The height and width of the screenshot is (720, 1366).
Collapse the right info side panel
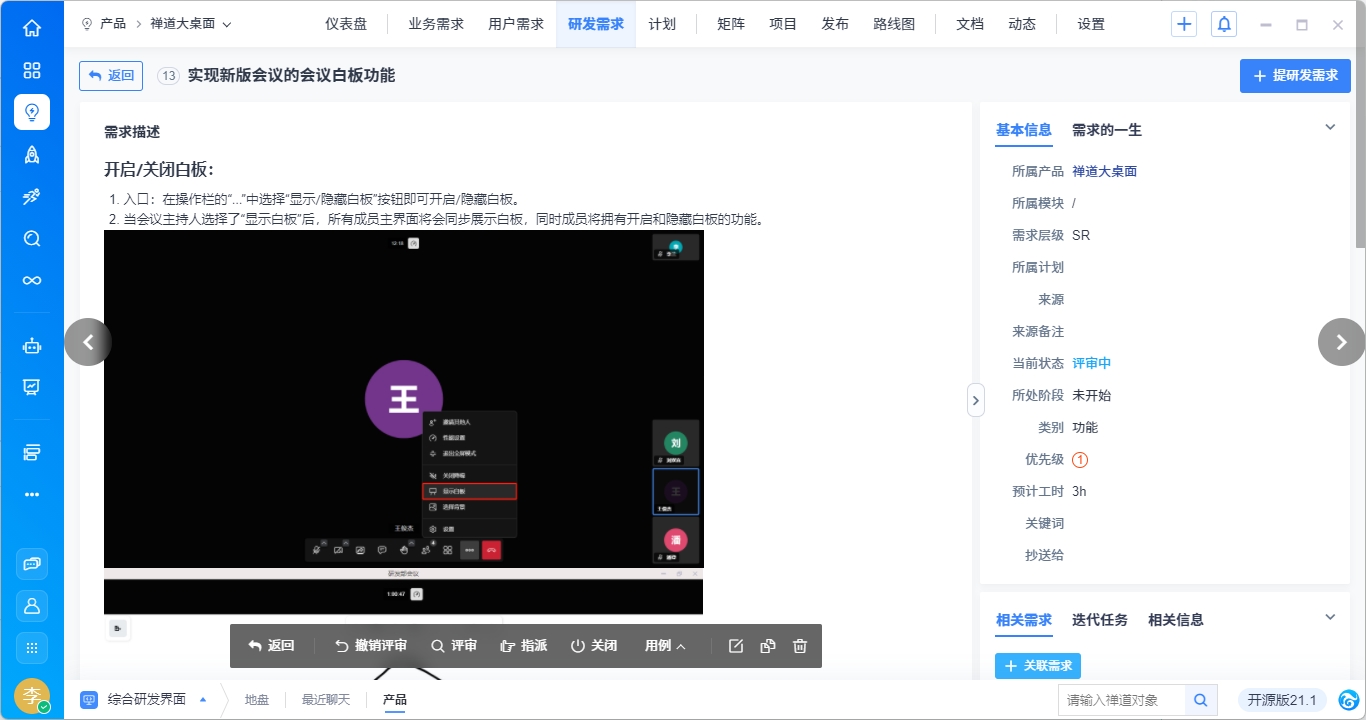coord(976,400)
